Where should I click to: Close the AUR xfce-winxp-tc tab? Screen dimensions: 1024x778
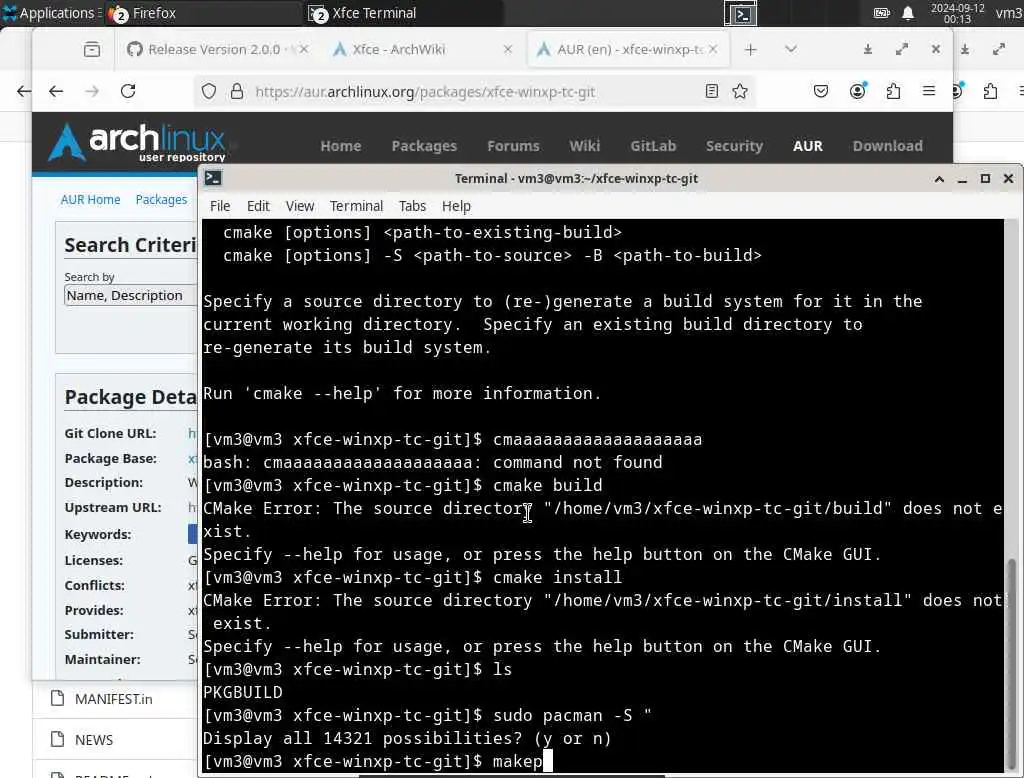click(x=713, y=49)
